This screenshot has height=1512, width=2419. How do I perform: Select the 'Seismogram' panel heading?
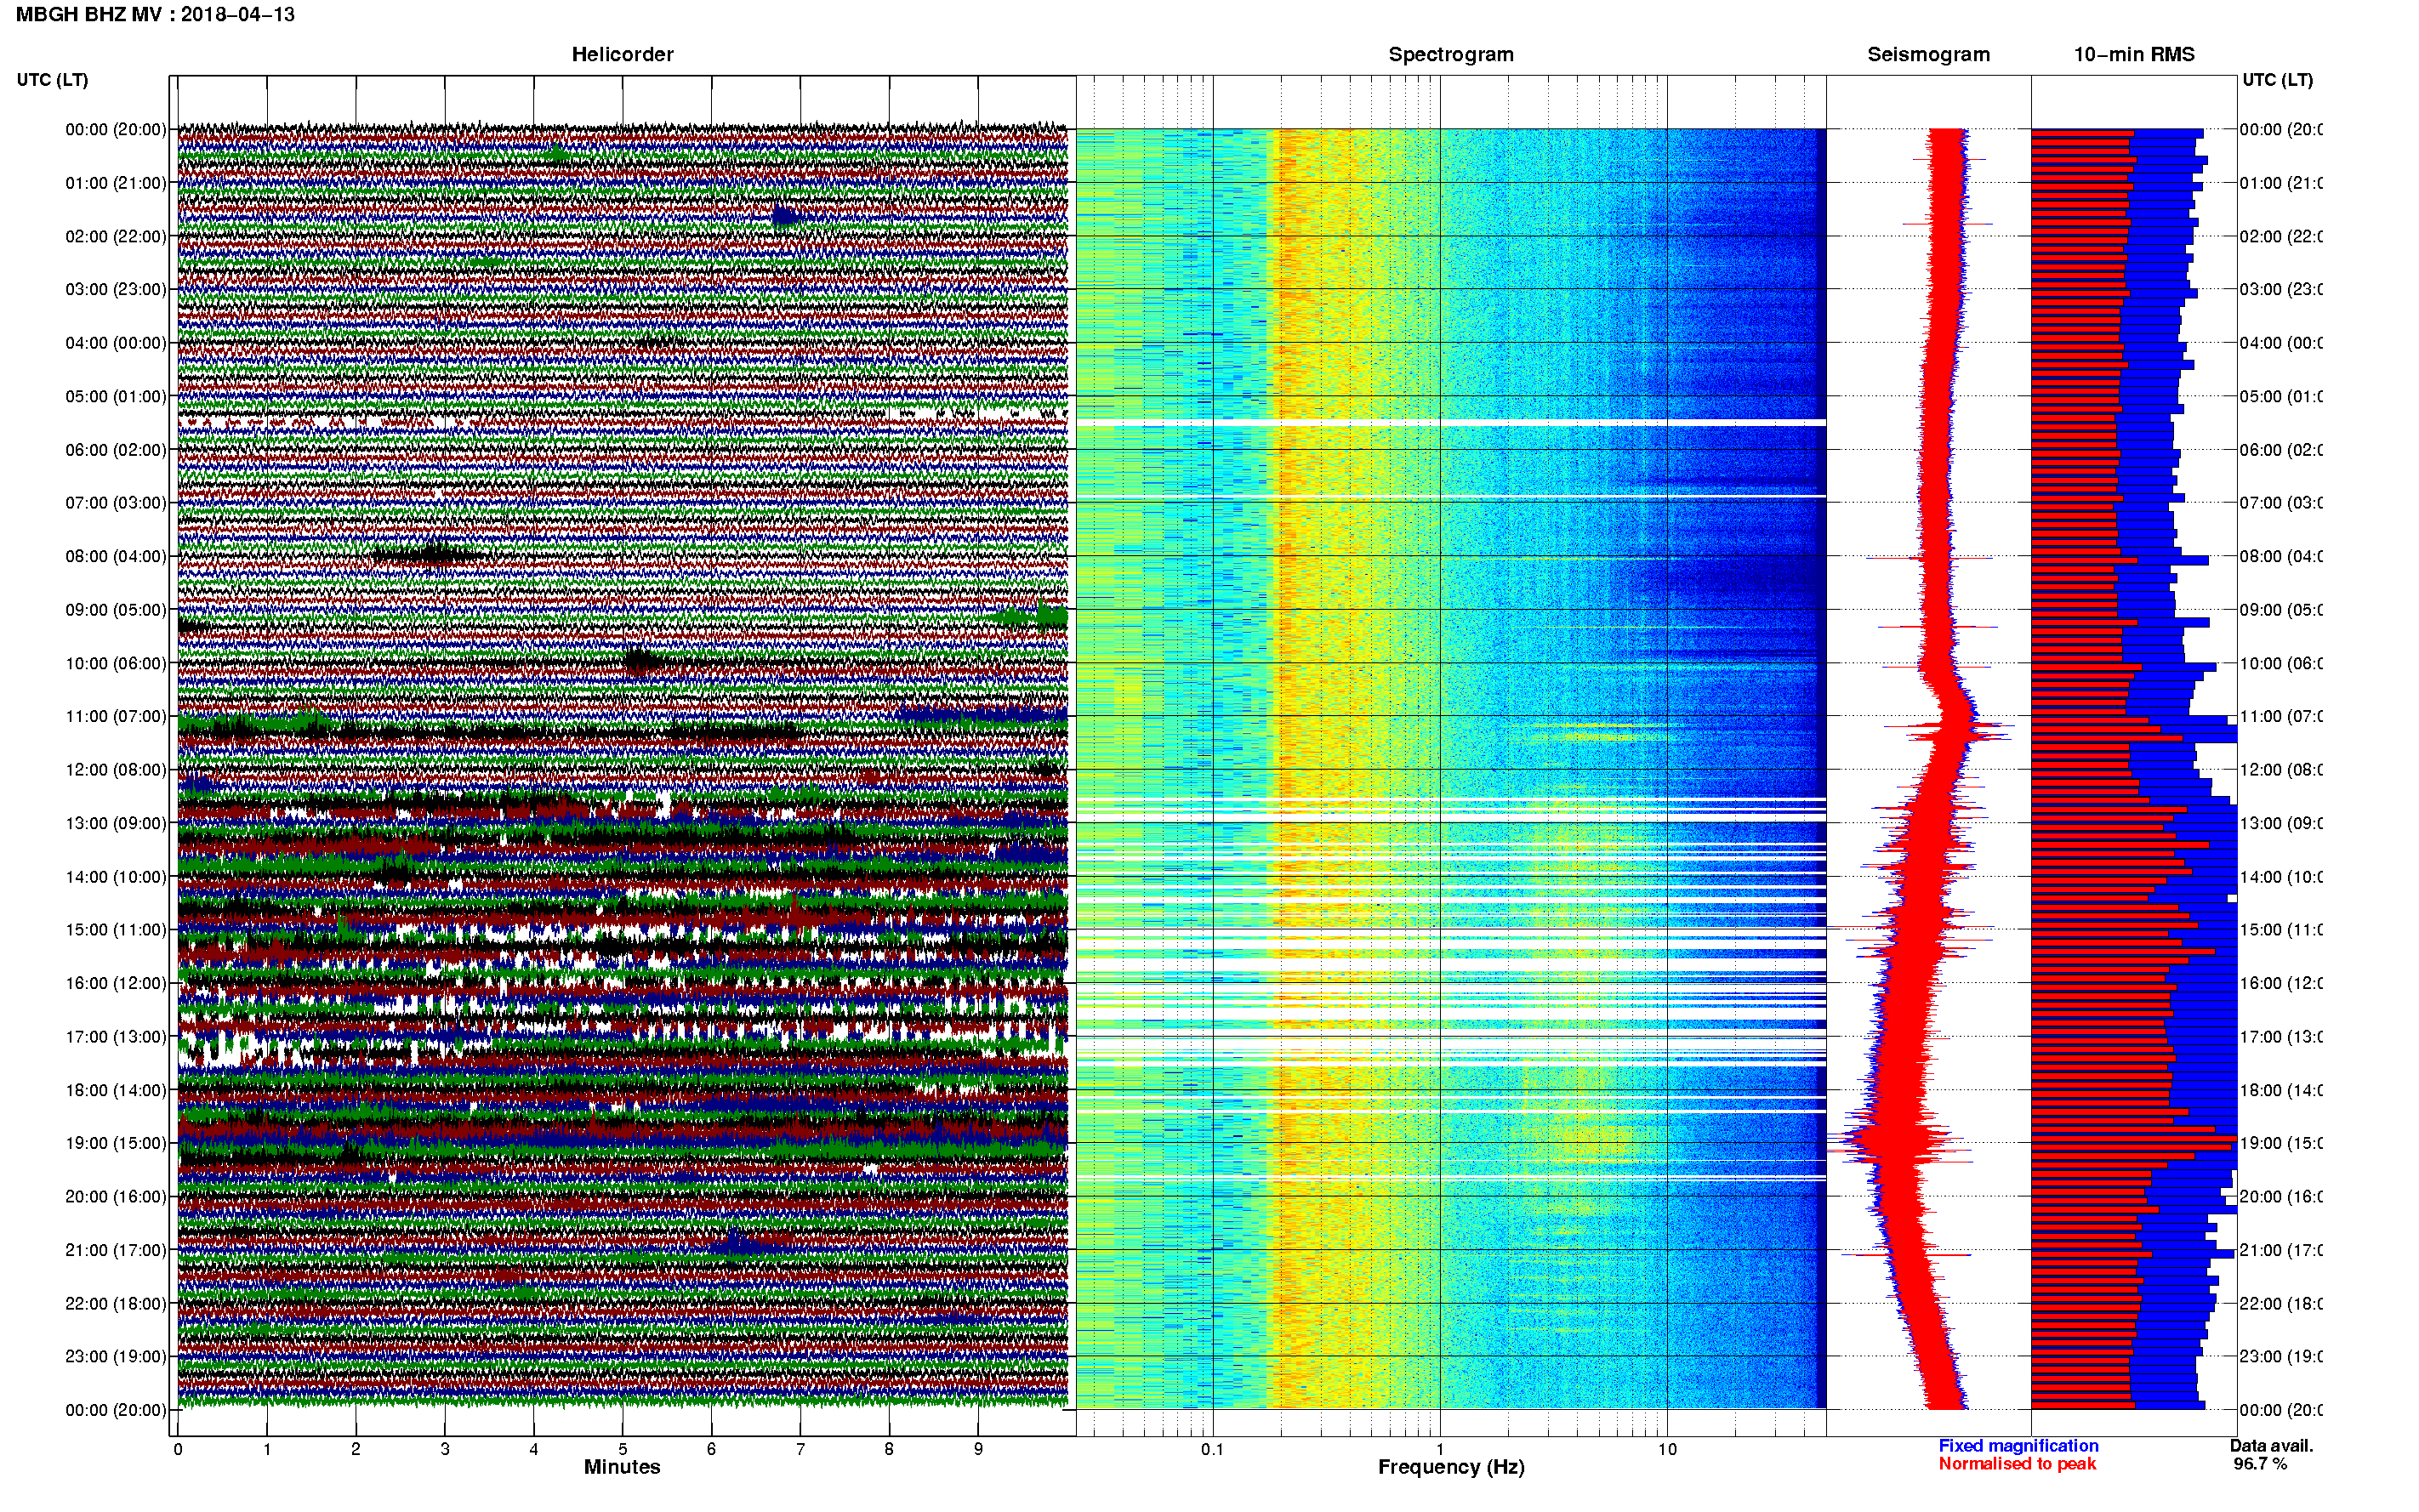pos(1928,54)
